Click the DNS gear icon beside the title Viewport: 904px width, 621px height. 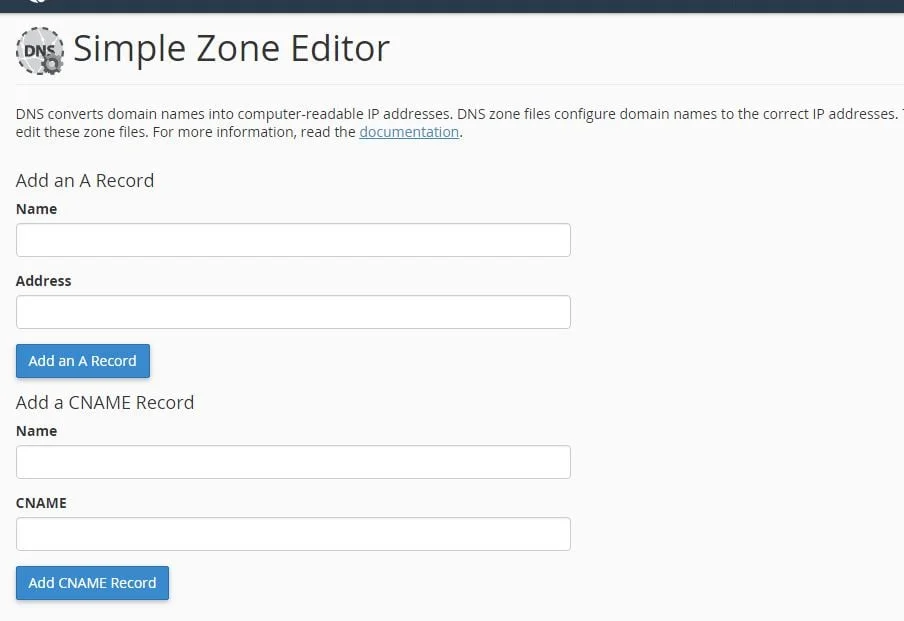(40, 50)
